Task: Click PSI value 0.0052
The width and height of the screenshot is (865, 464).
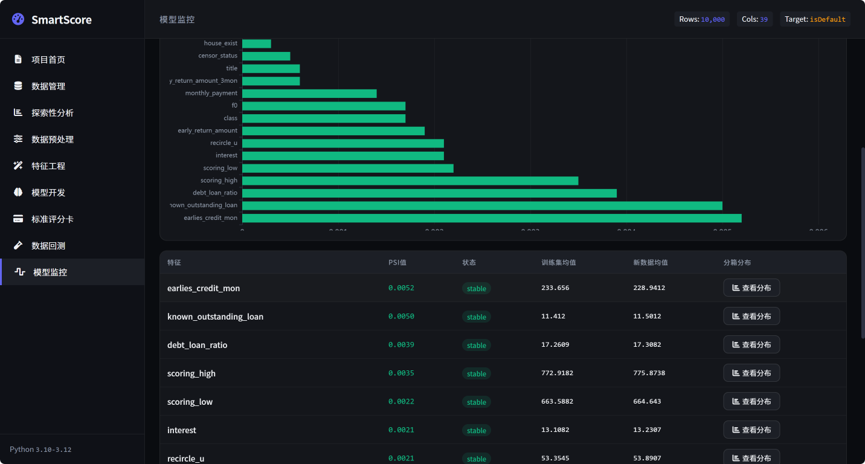Action: click(x=401, y=288)
